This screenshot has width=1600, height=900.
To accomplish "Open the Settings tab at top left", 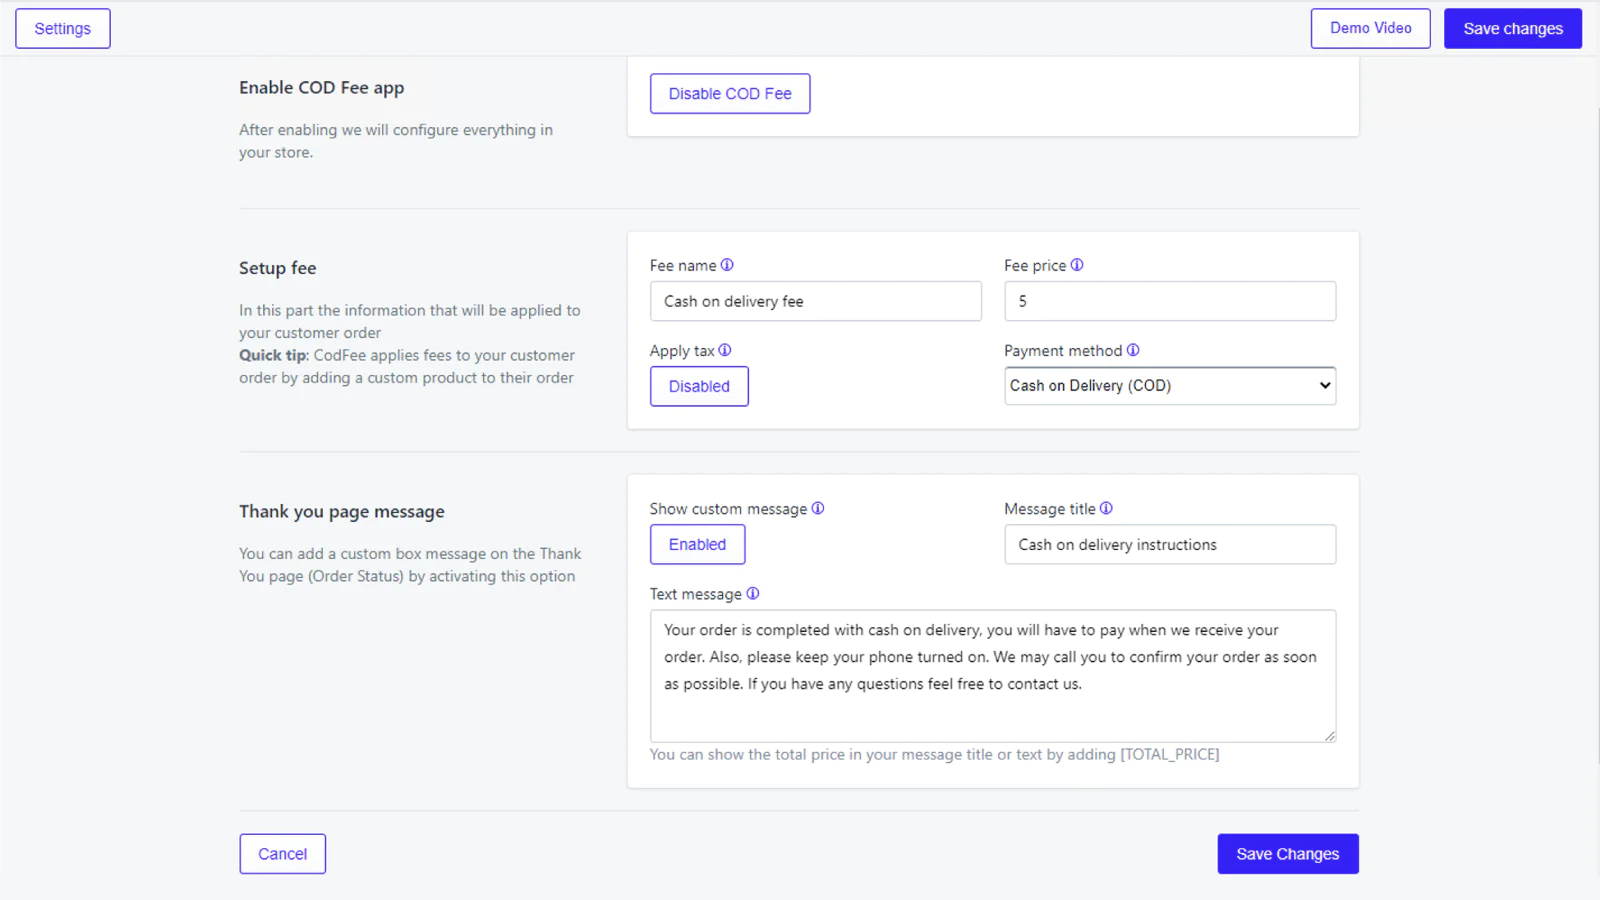I will click(x=63, y=28).
